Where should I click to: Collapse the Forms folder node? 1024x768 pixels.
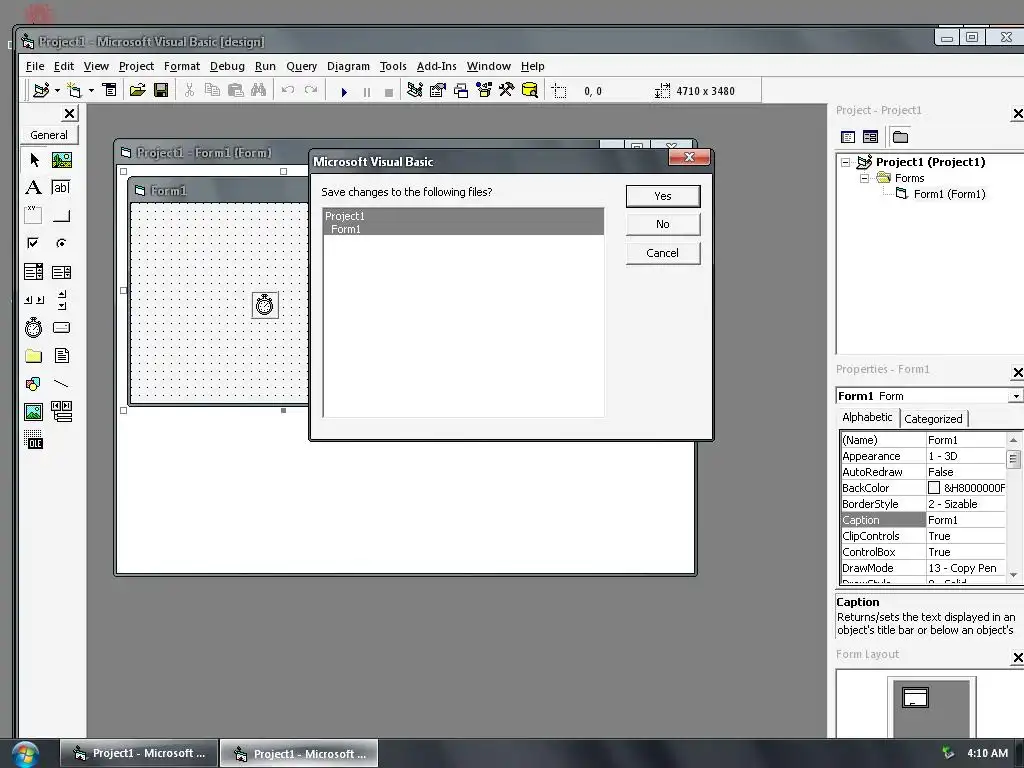[x=865, y=178]
